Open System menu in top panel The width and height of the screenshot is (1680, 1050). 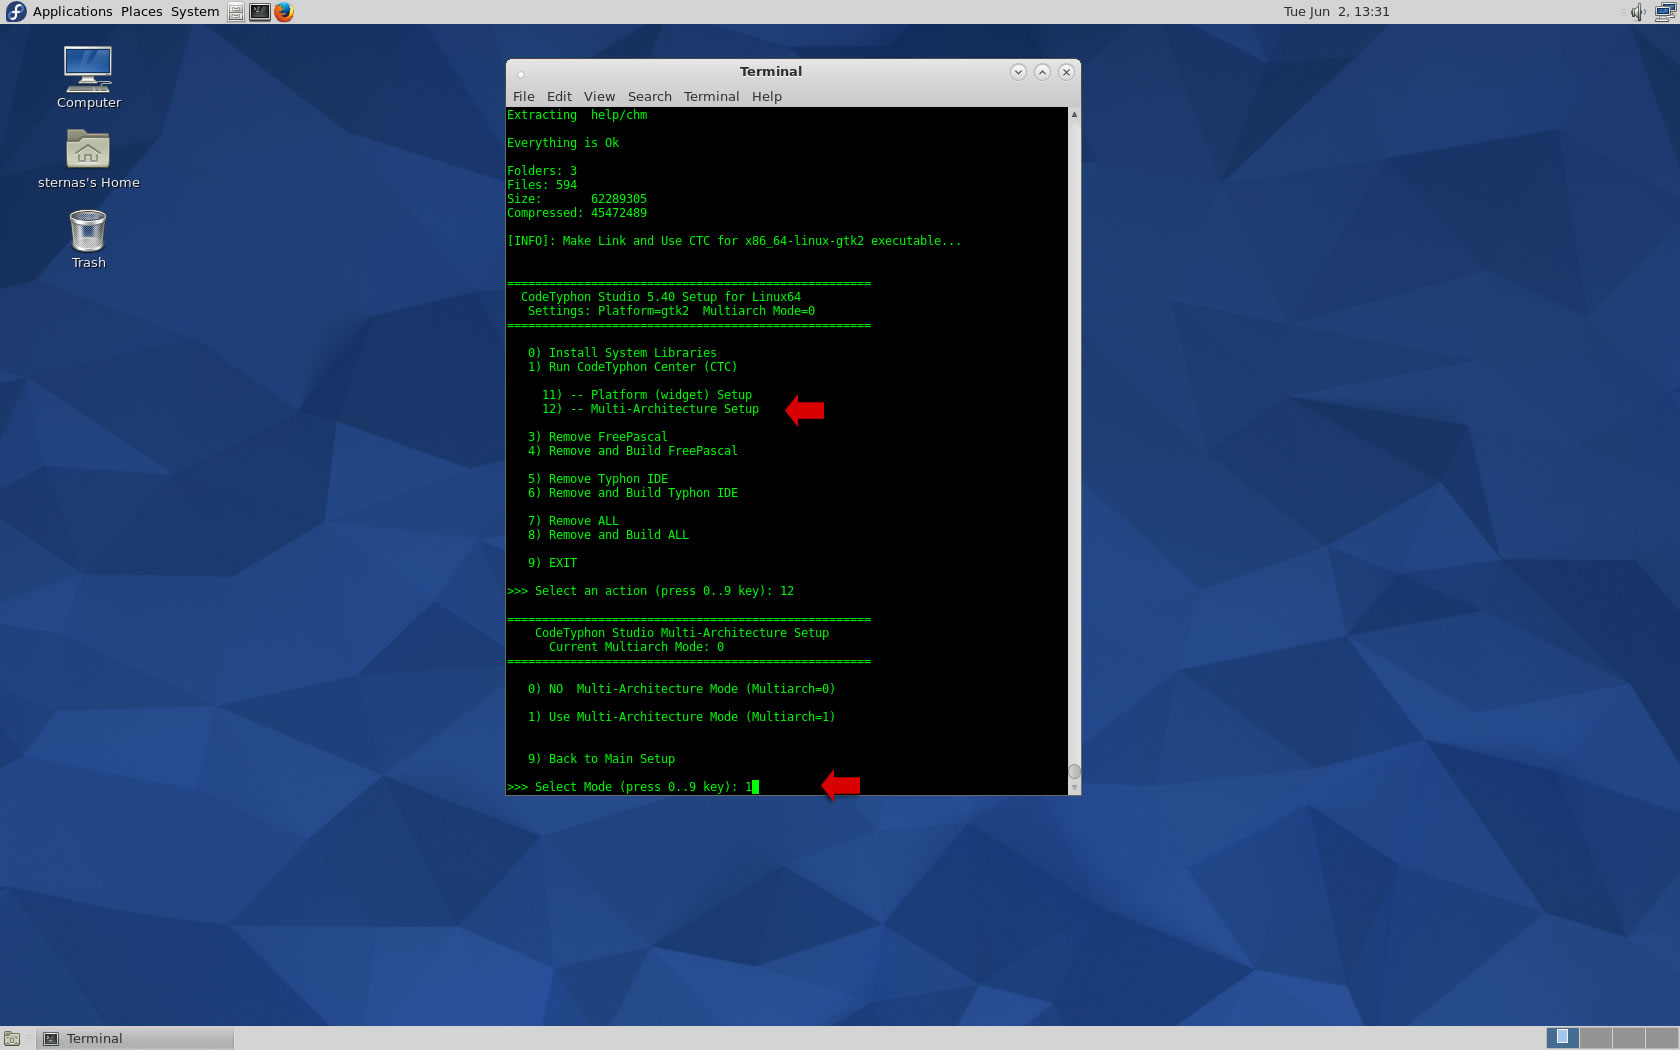(x=194, y=12)
